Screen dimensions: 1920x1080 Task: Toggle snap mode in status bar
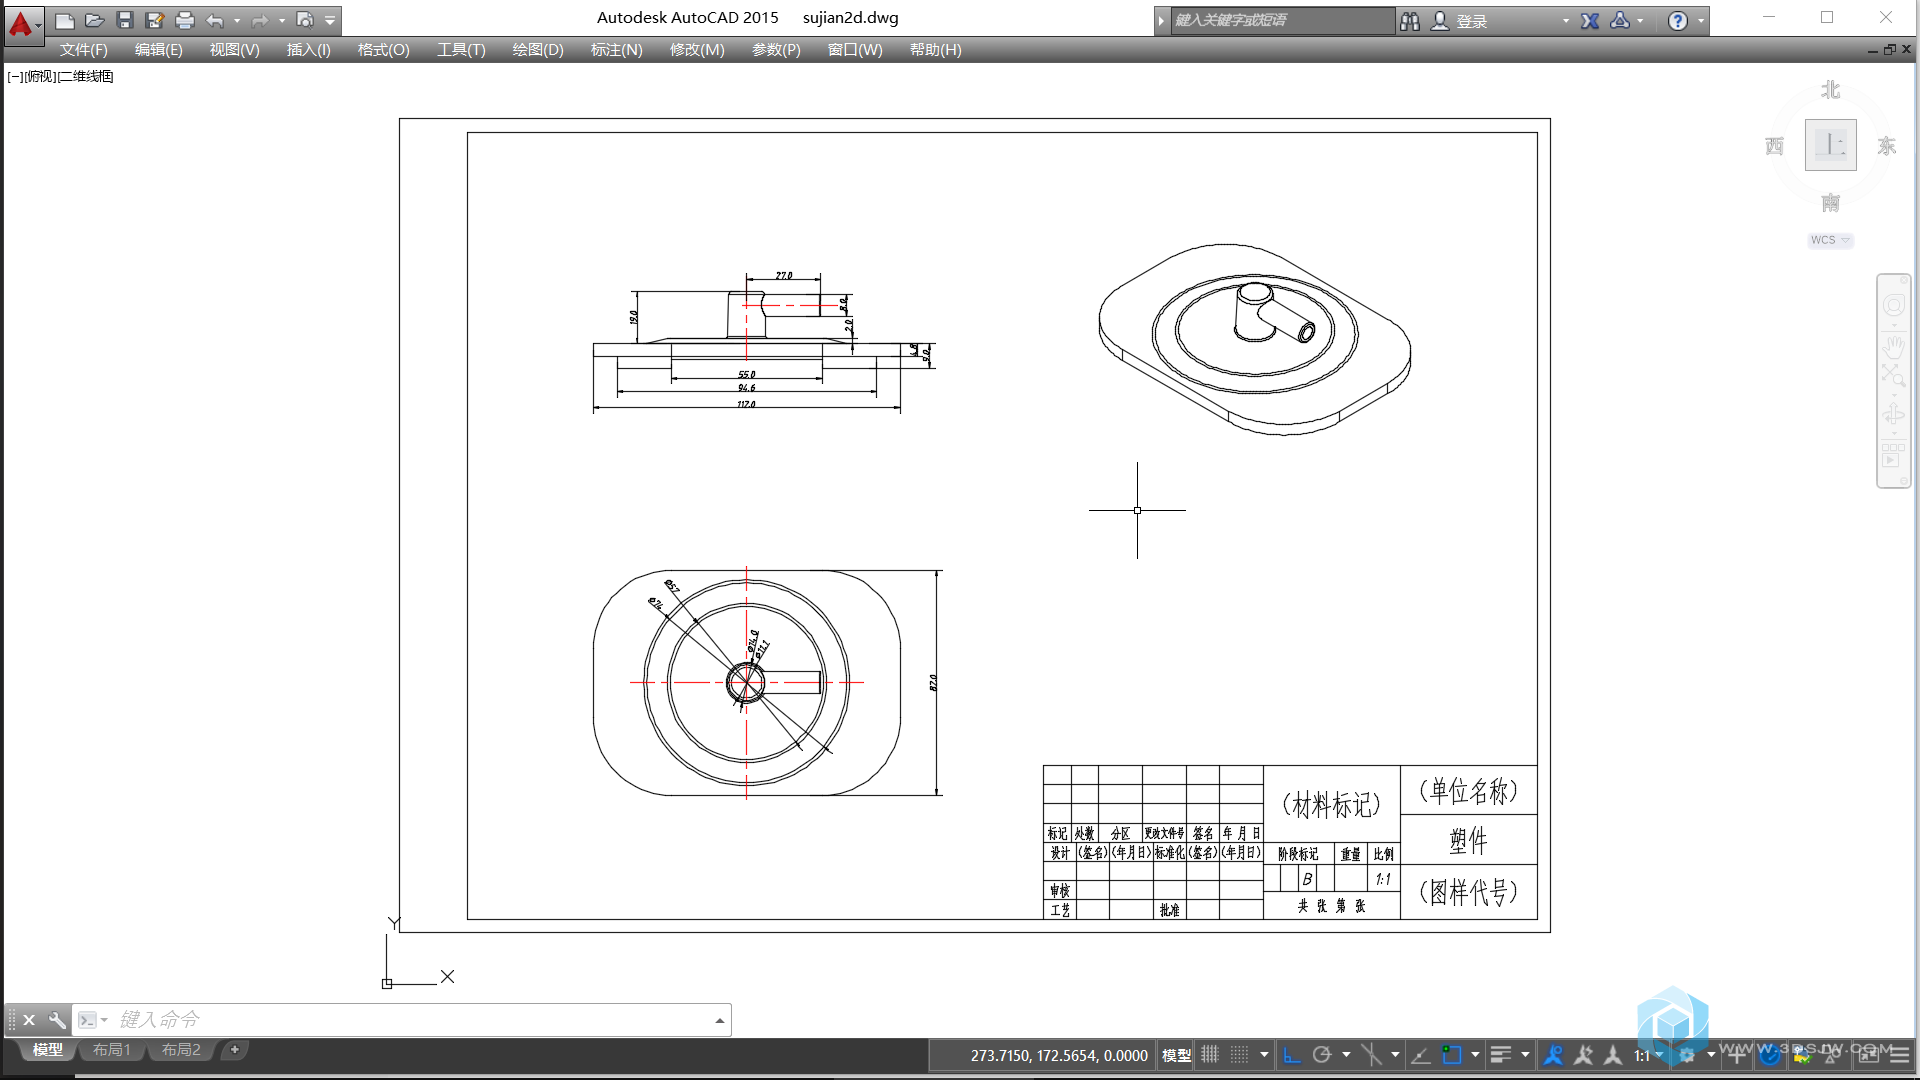pyautogui.click(x=1240, y=1054)
